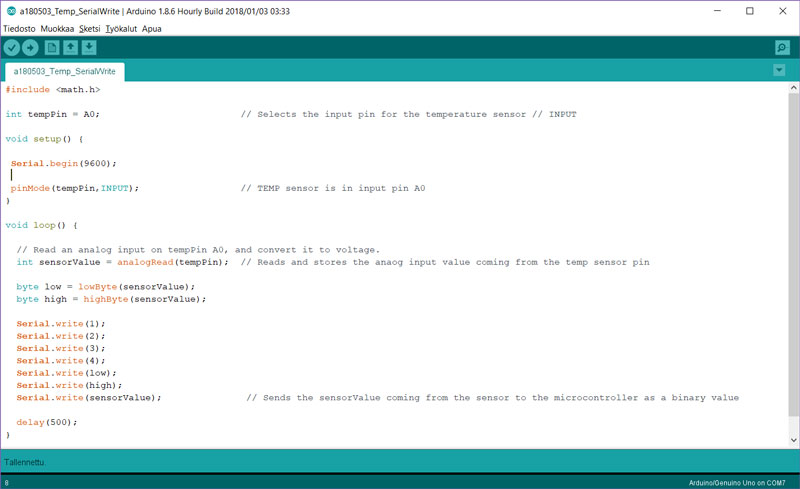Open the Serial Monitor magnifier icon
800x489 pixels.
[782, 47]
